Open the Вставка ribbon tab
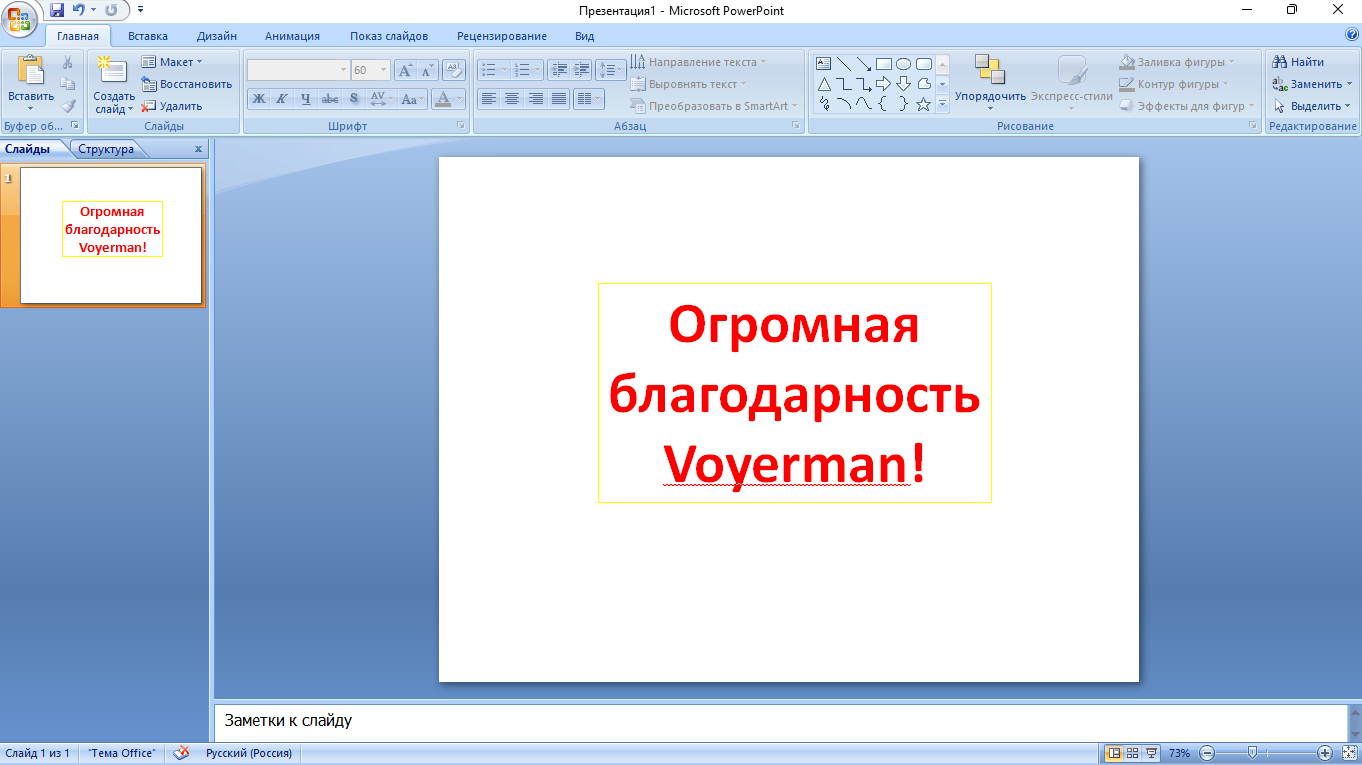Screen dimensions: 1362x765 click(147, 36)
